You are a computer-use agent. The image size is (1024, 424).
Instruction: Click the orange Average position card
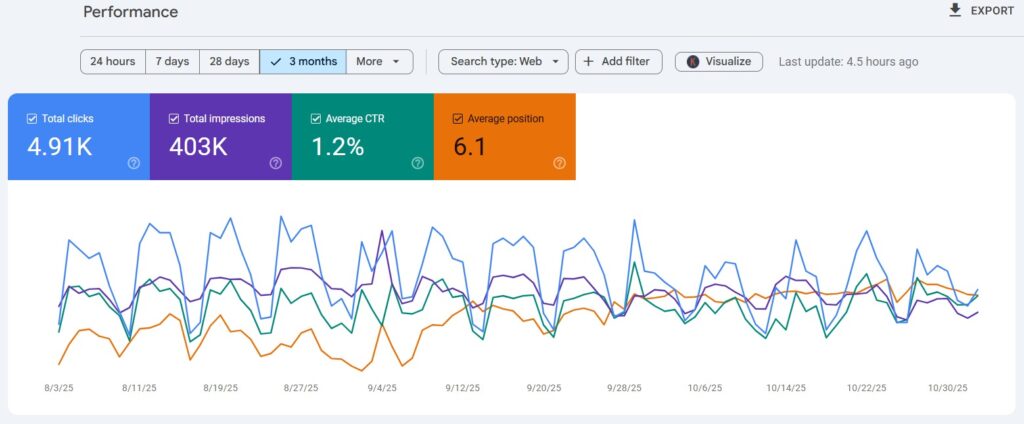pyautogui.click(x=504, y=145)
